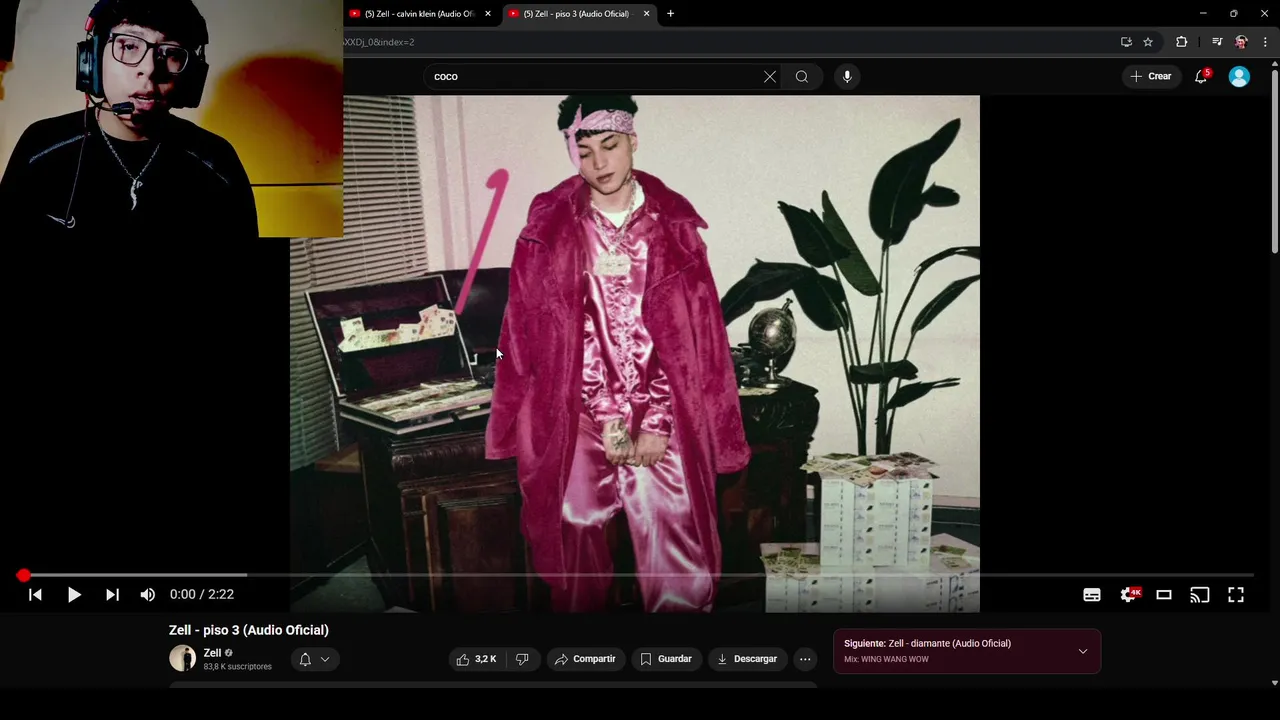Open the browser extensions menu

1181,42
